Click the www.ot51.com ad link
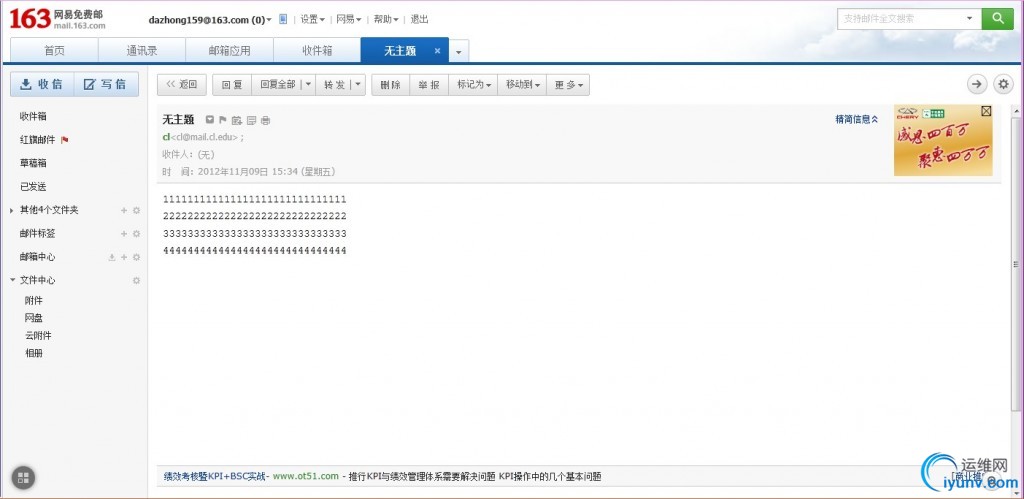 click(306, 476)
